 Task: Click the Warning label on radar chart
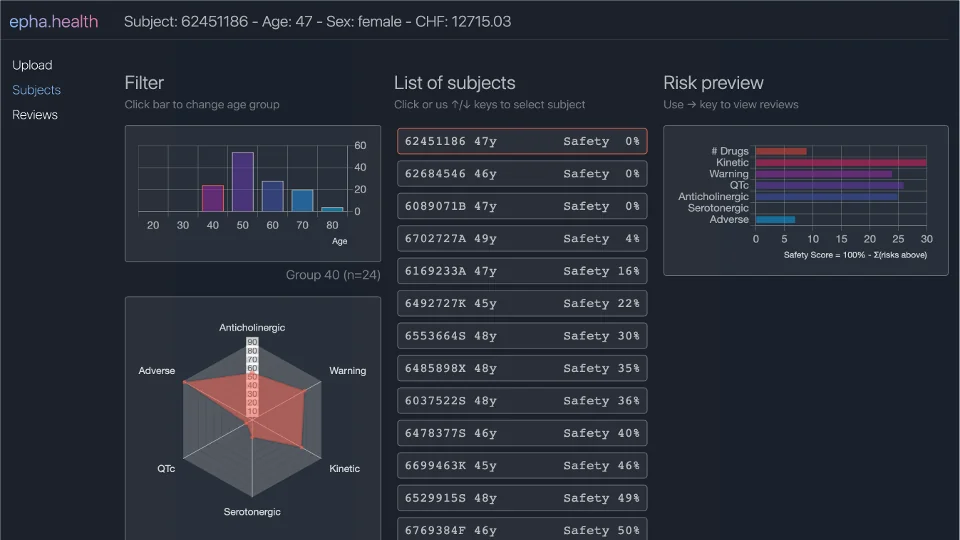pos(347,370)
